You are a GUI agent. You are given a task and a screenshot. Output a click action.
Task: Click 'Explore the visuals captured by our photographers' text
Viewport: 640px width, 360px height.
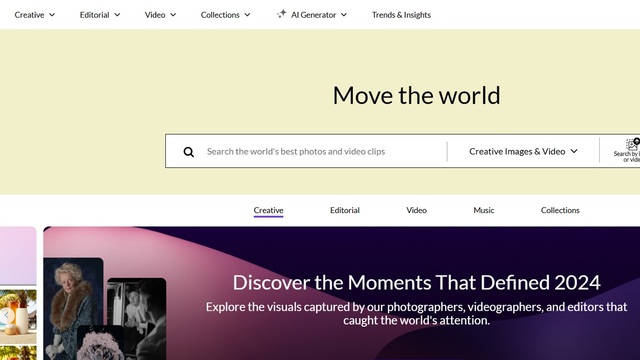416,313
